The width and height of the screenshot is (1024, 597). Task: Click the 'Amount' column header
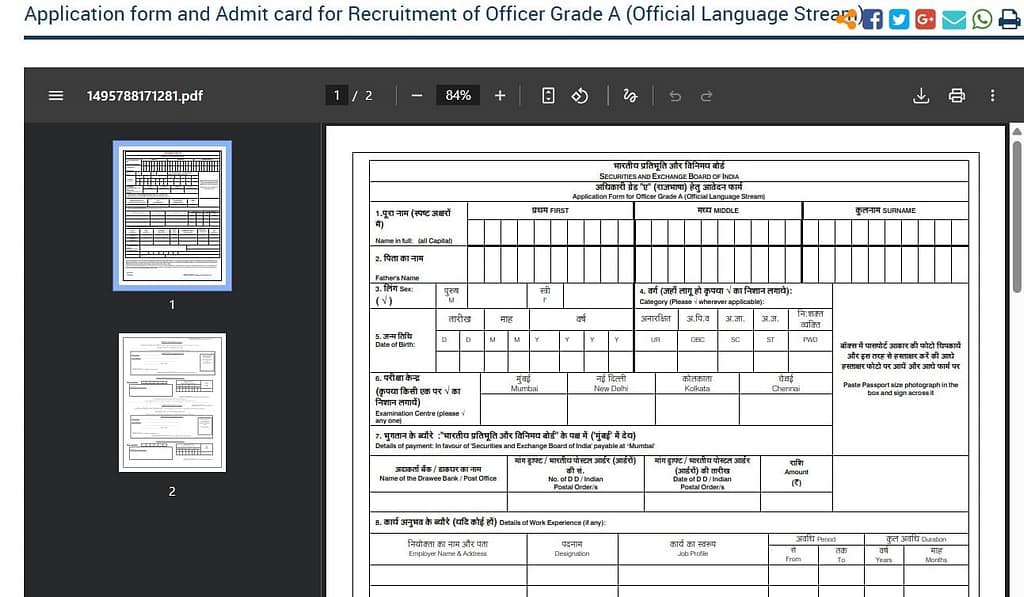(x=796, y=472)
